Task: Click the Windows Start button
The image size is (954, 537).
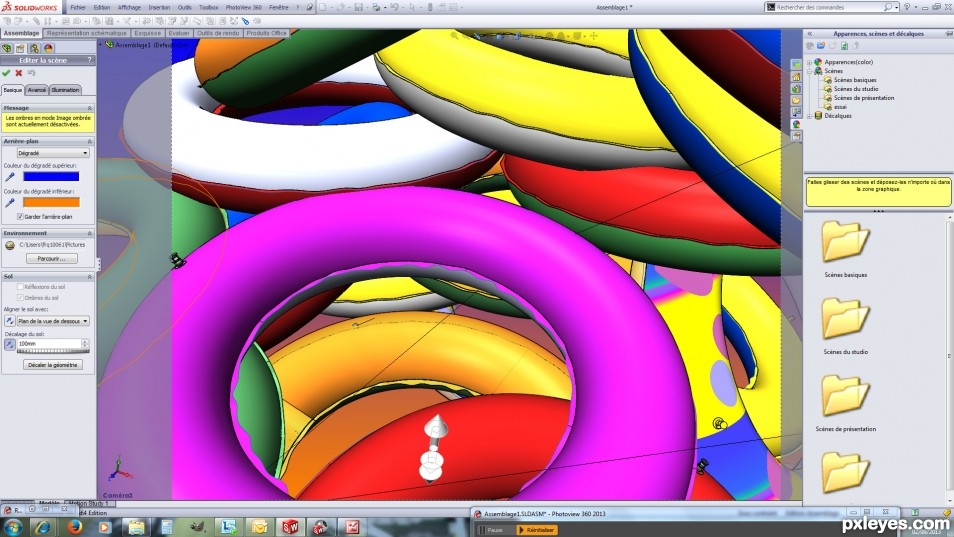Action: [13, 527]
